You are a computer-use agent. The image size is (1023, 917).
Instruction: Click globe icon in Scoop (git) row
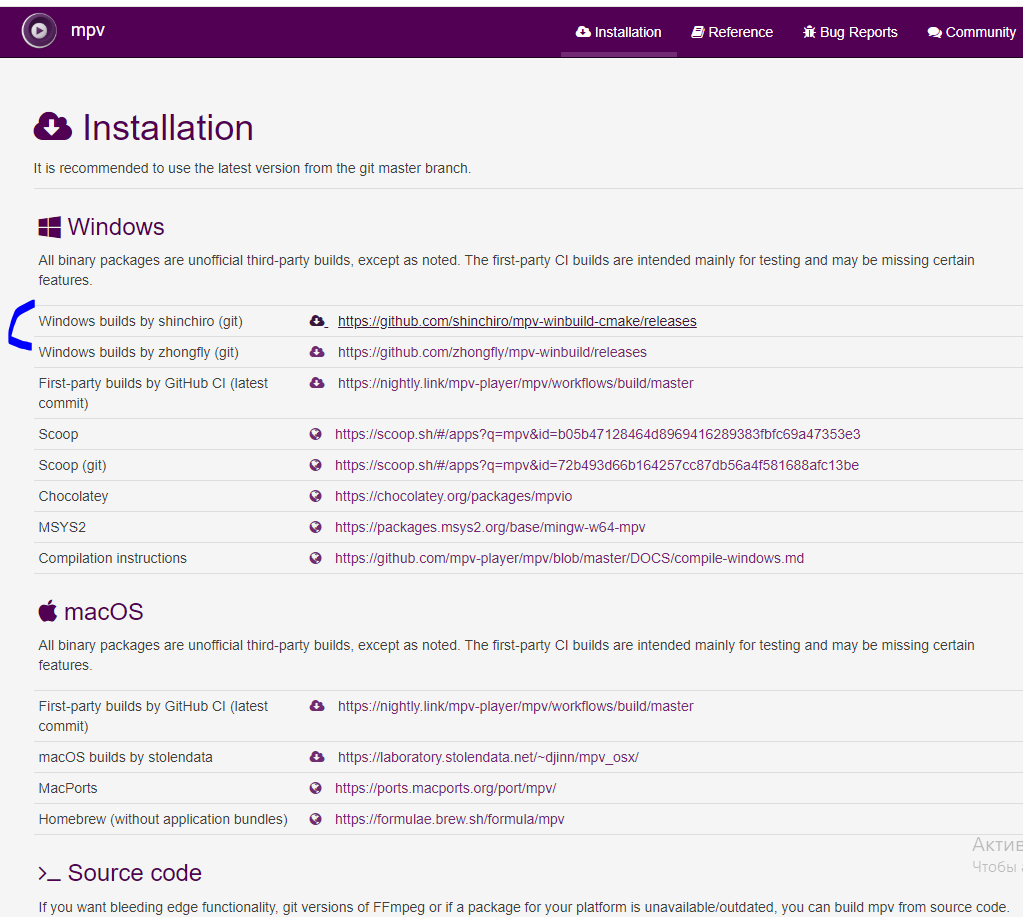click(316, 465)
